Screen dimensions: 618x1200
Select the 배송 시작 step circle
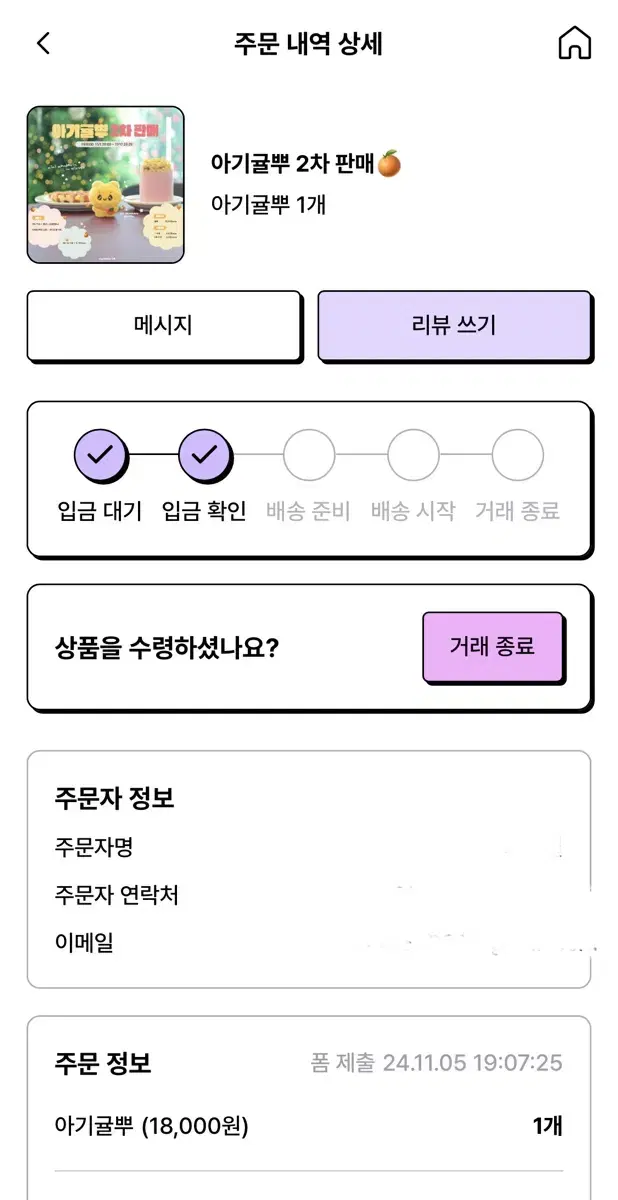tap(413, 455)
